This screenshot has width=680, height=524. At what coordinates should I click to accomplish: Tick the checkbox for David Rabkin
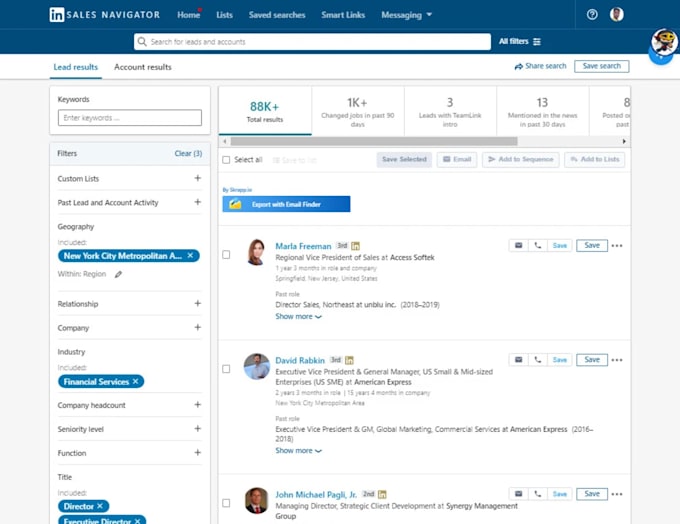click(x=226, y=369)
